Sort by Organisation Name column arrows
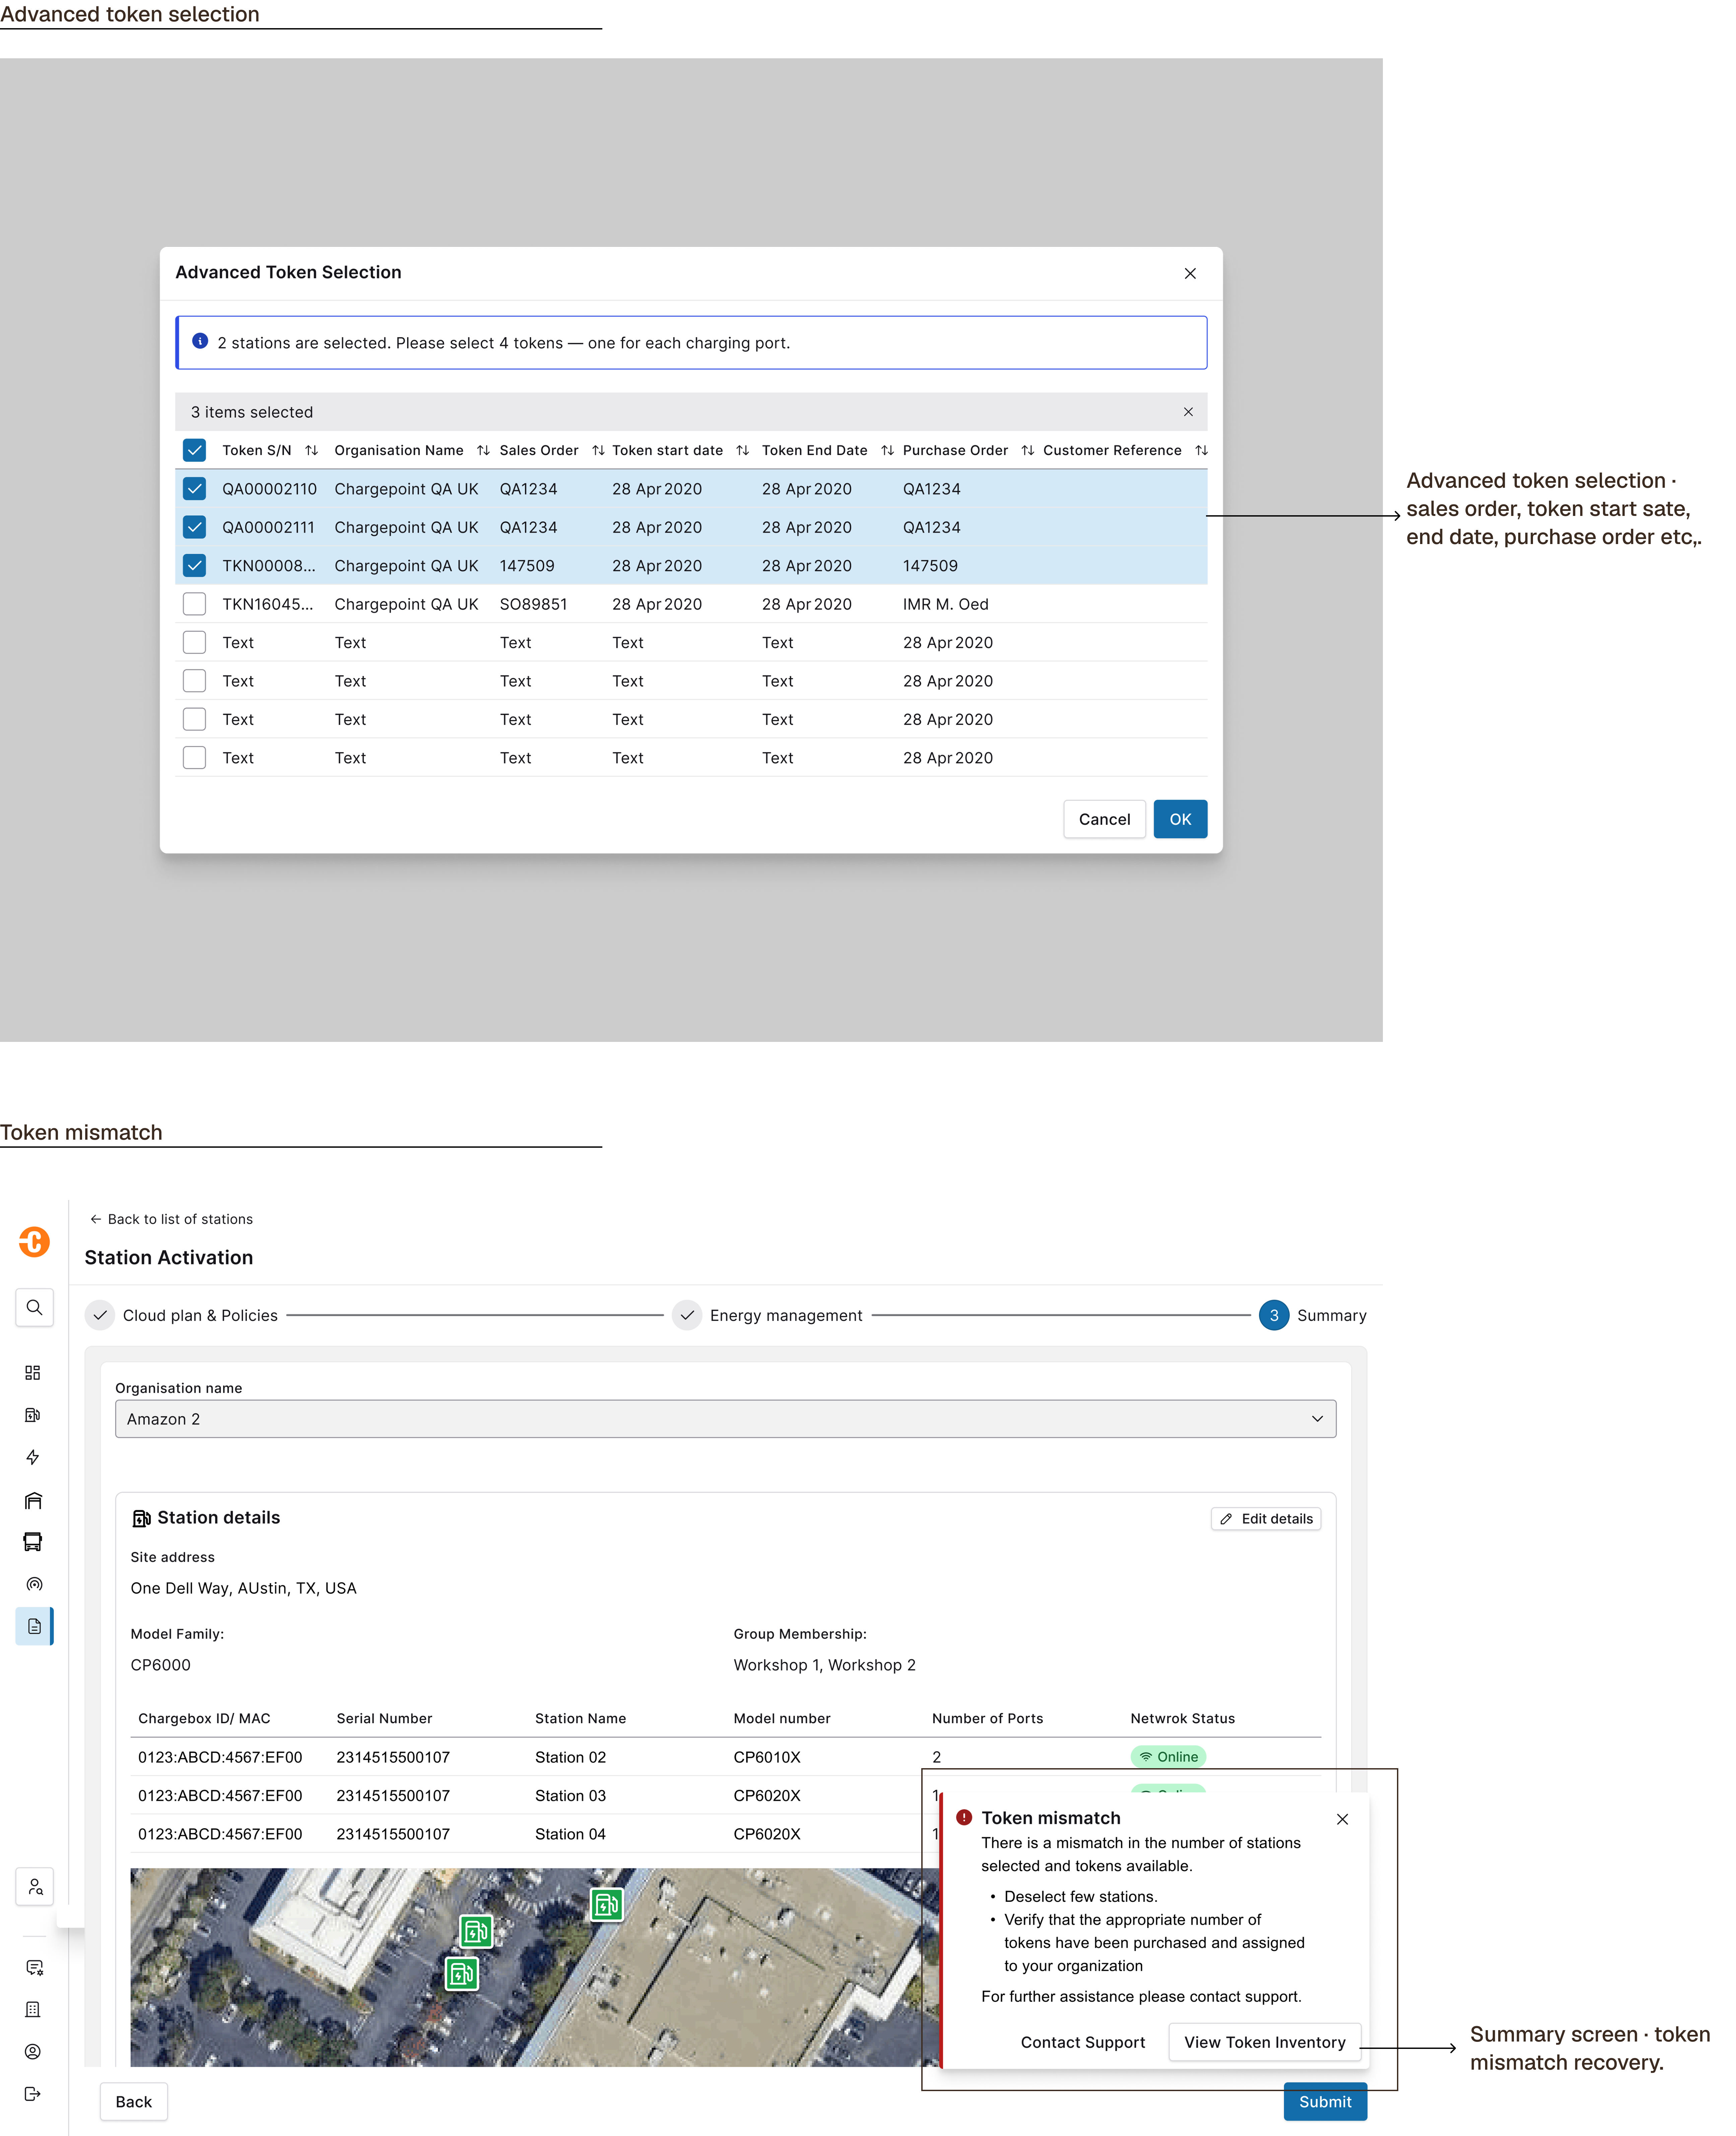 pyautogui.click(x=483, y=450)
